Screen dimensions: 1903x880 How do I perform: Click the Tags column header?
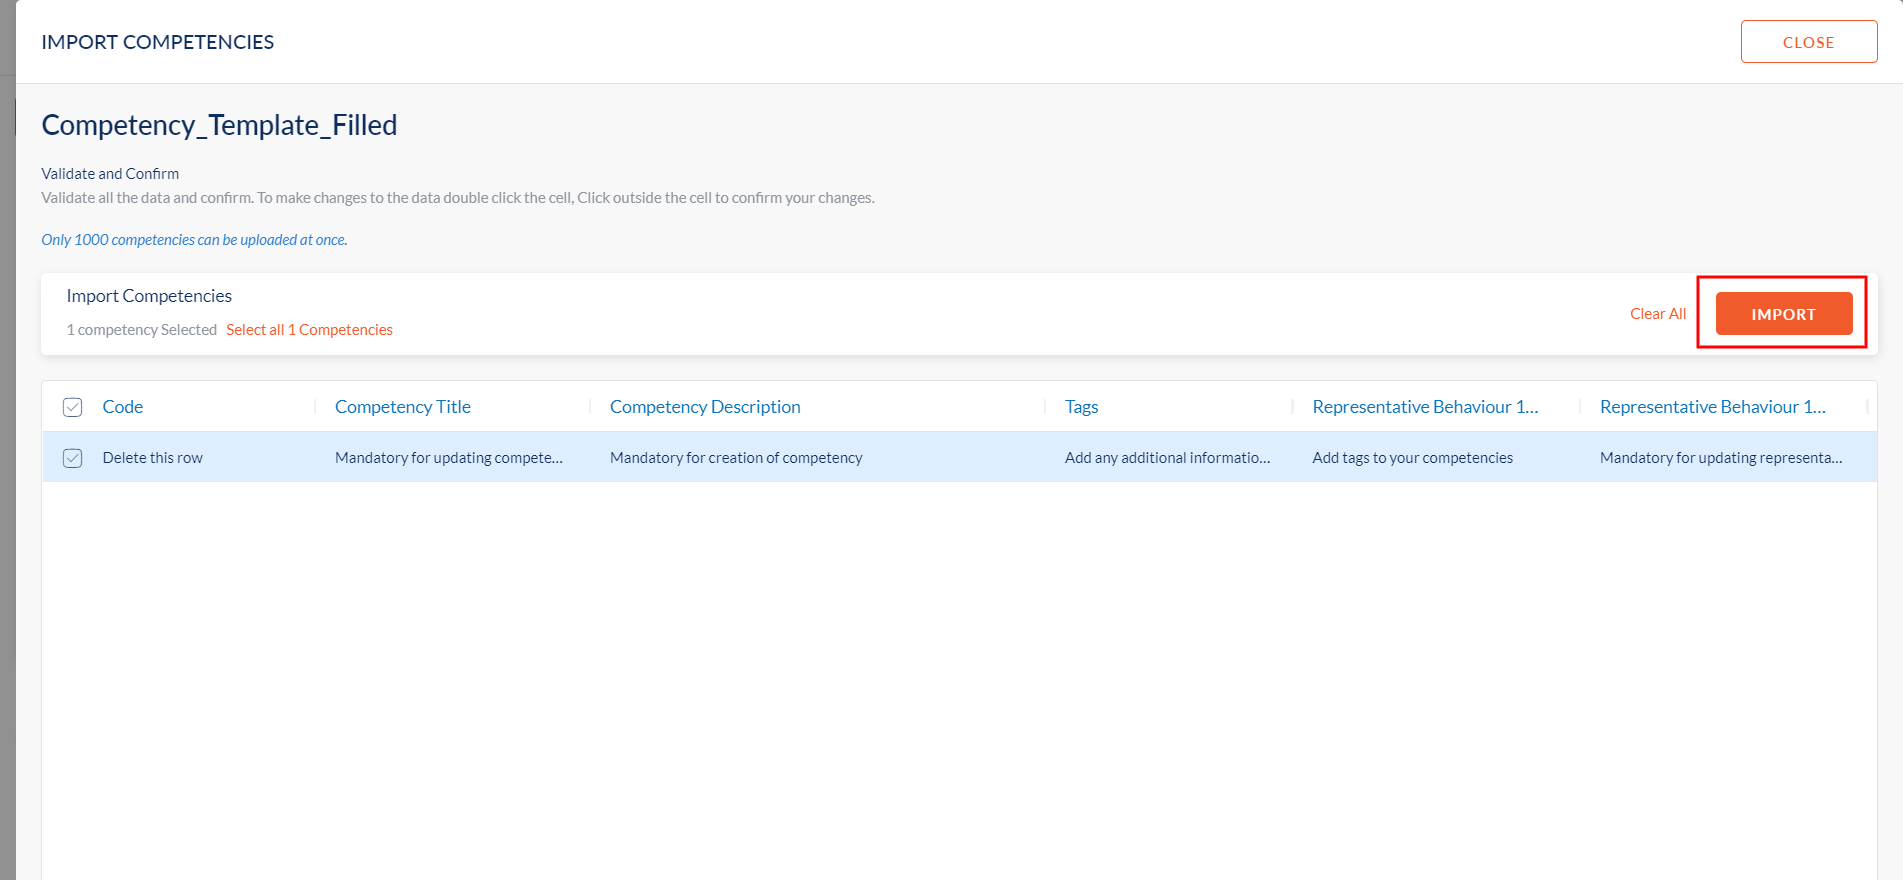click(1081, 407)
